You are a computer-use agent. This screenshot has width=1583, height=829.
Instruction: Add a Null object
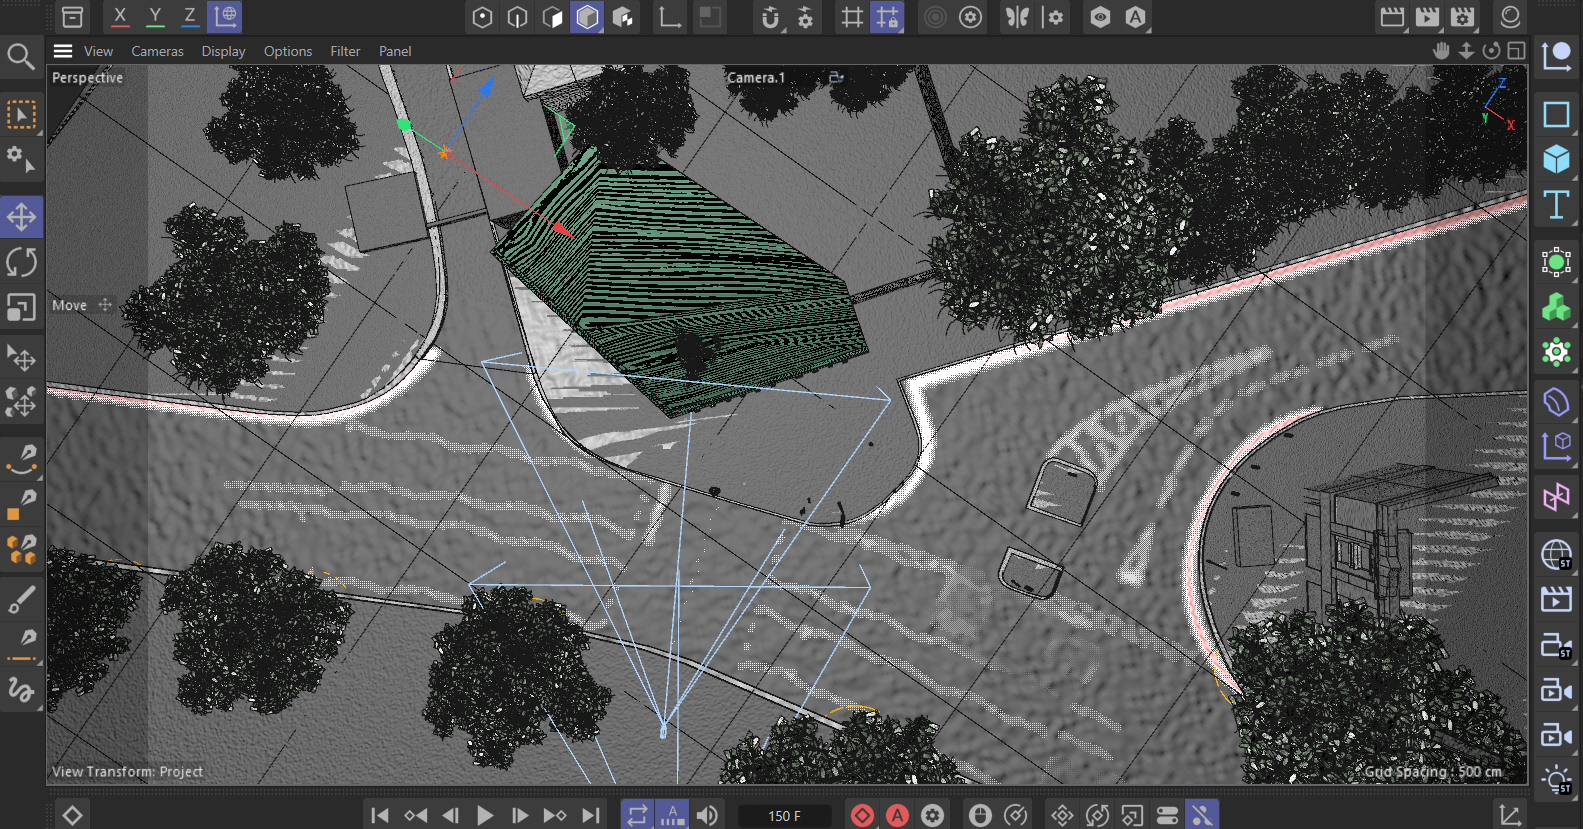pyautogui.click(x=1556, y=57)
